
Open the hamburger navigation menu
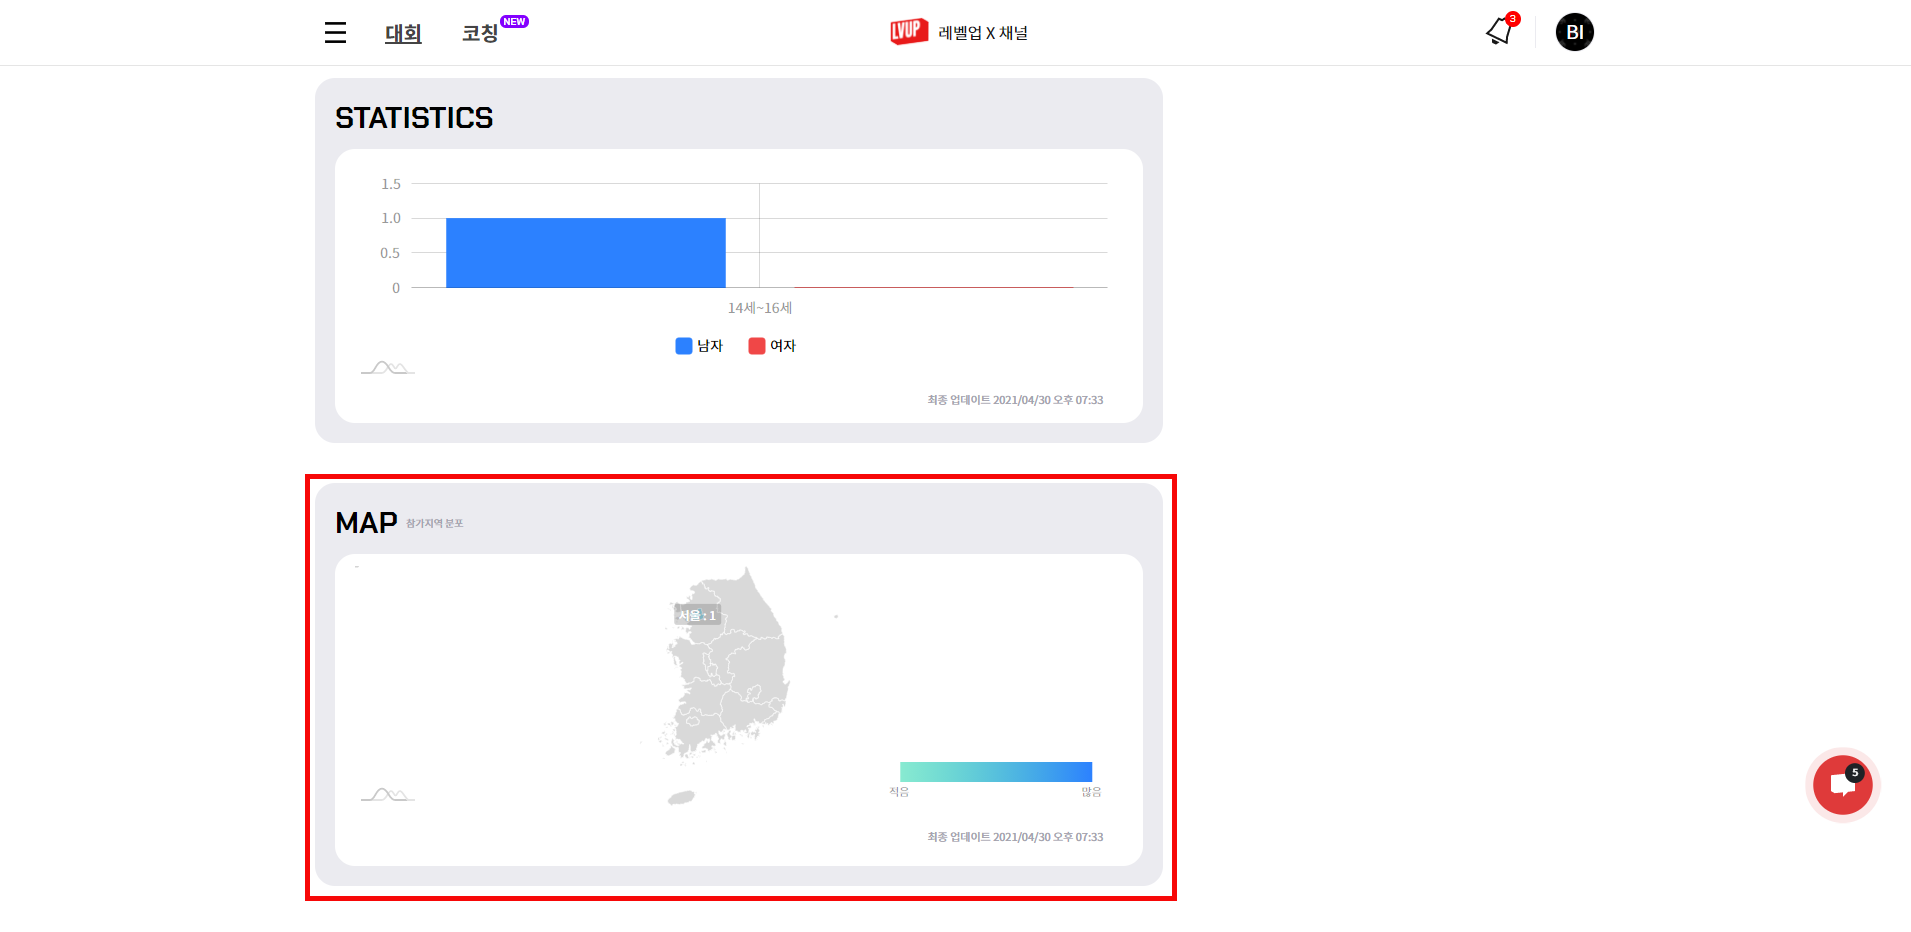tap(335, 33)
